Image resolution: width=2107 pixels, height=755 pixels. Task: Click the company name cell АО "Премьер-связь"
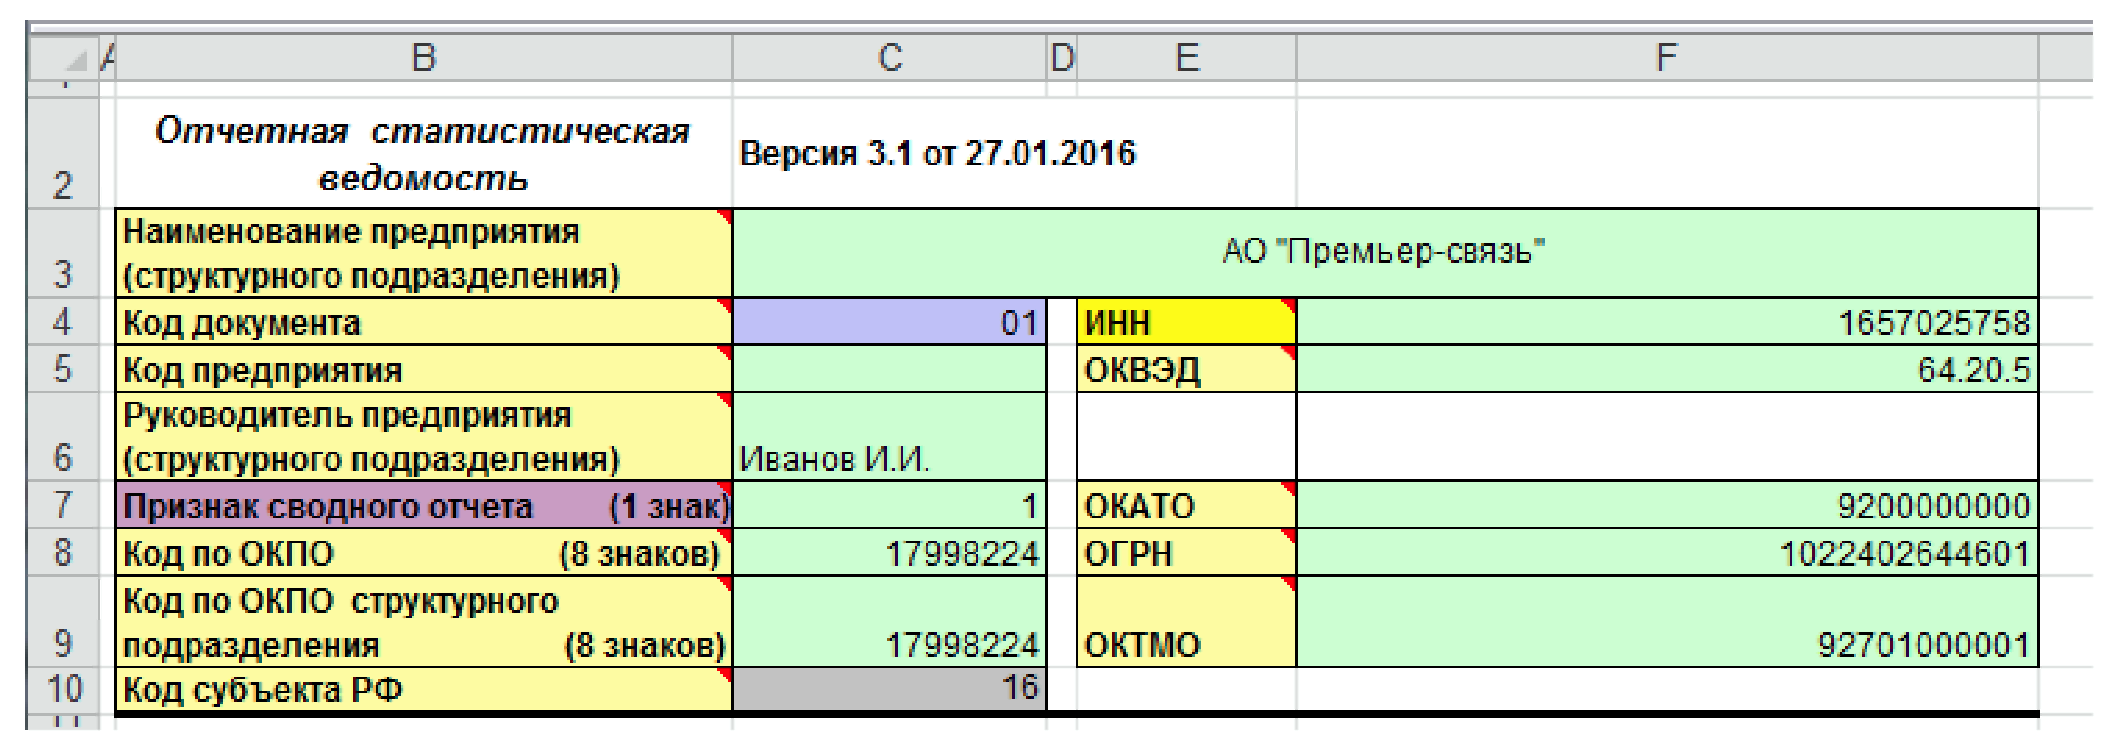coord(1384,253)
